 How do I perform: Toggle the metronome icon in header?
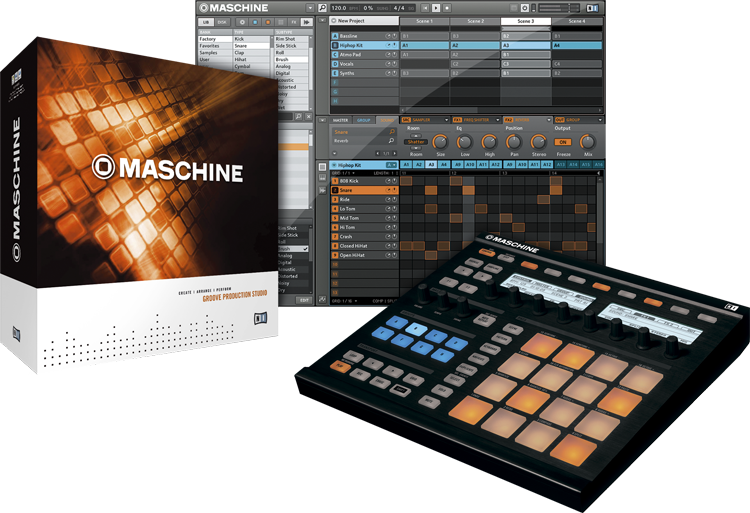click(x=525, y=8)
